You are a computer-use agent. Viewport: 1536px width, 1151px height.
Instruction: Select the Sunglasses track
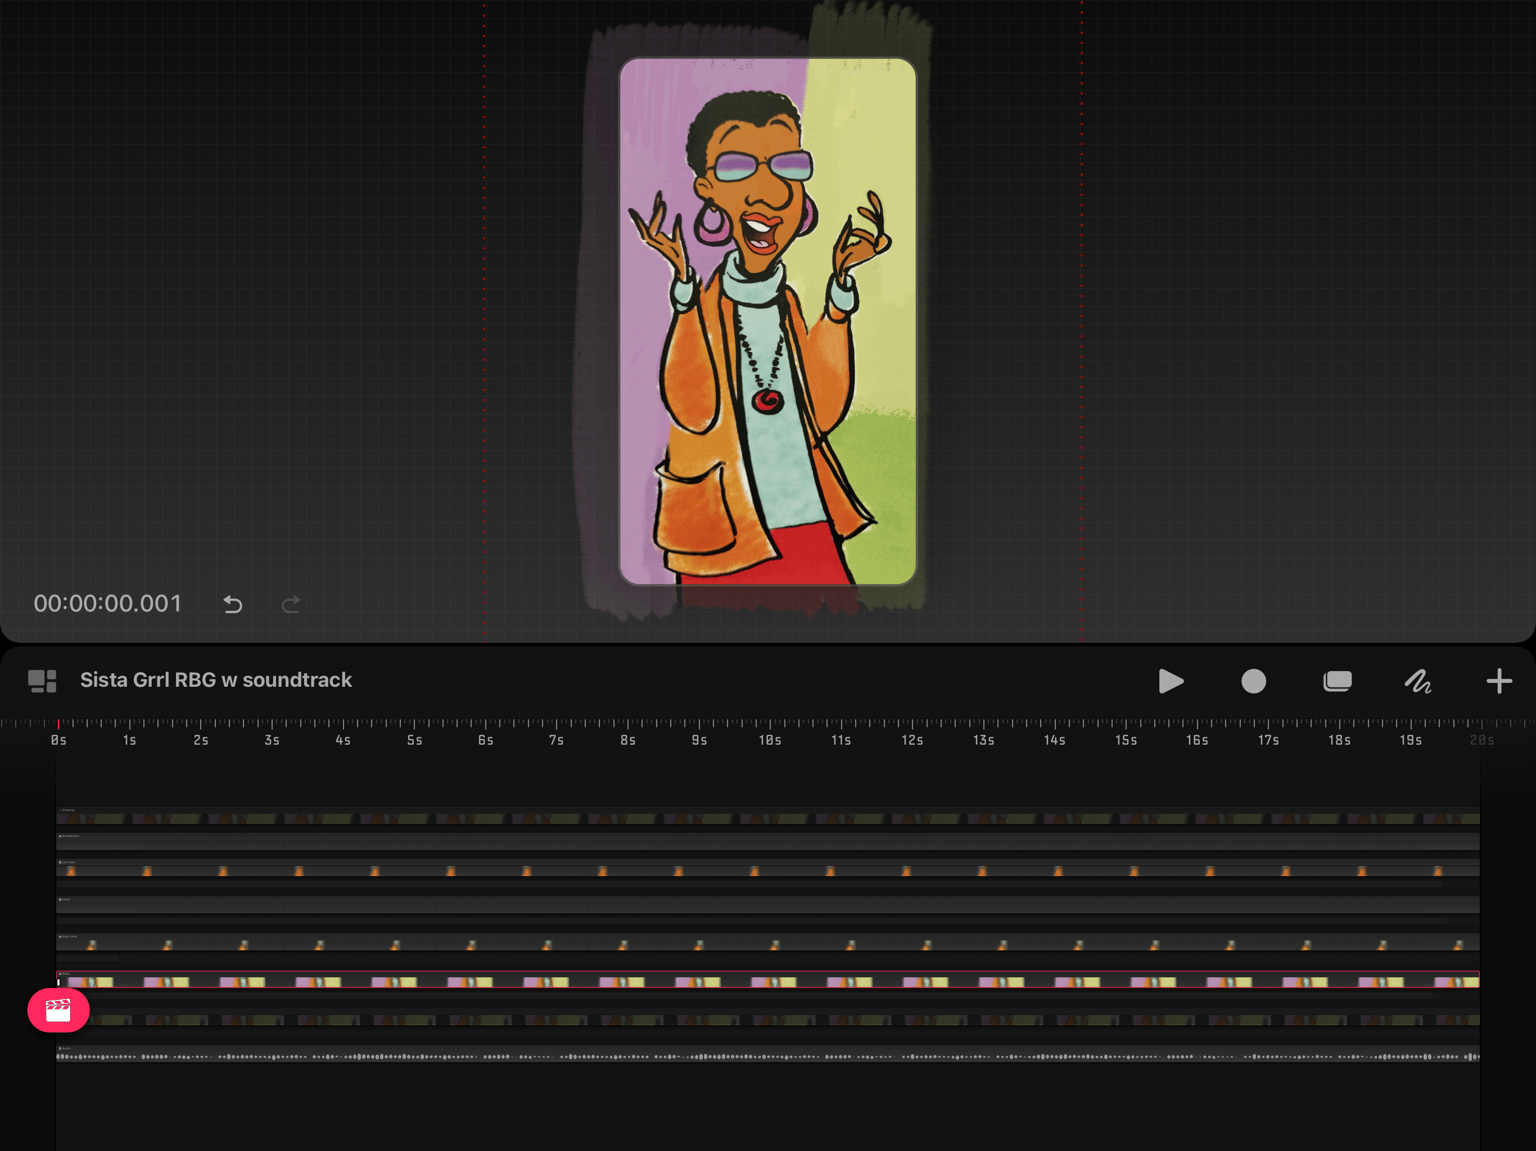point(768,841)
